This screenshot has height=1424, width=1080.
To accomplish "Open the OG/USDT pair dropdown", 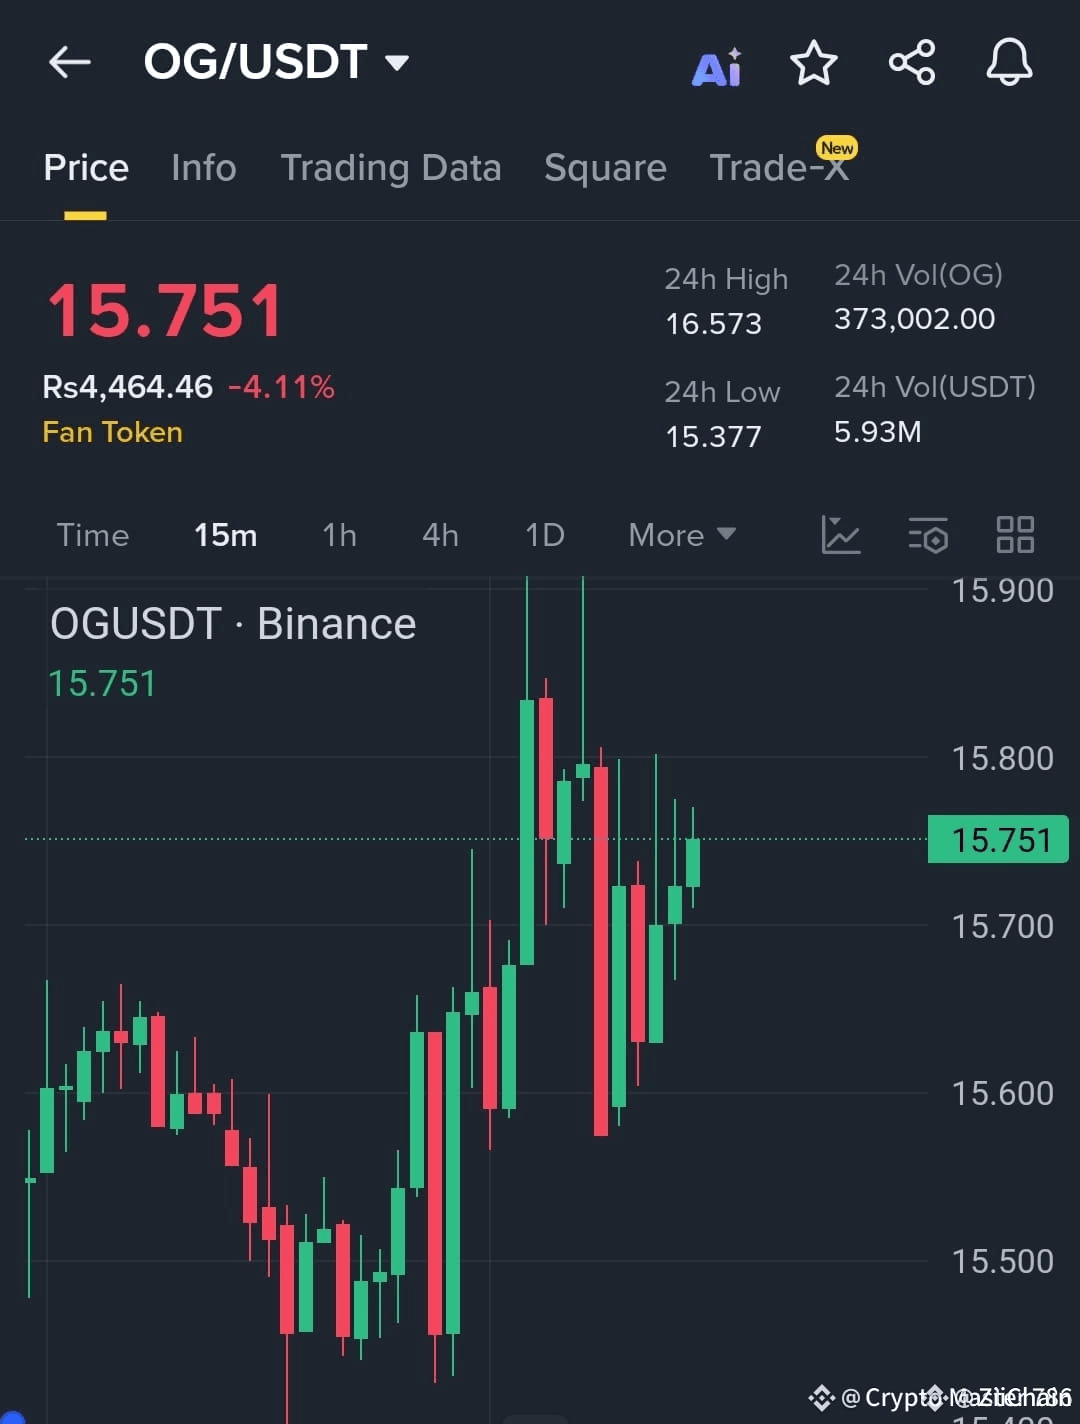I will point(397,63).
